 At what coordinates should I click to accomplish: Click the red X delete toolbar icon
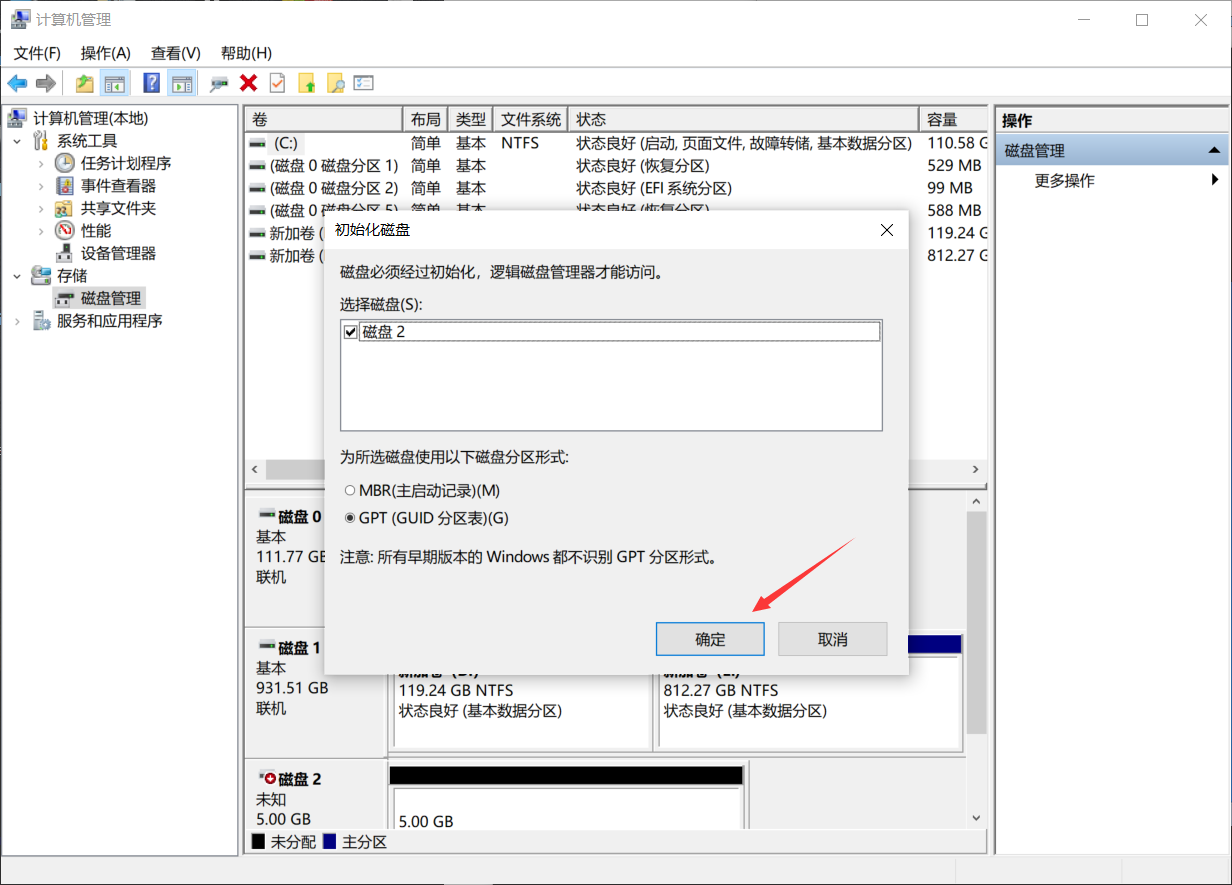[249, 84]
